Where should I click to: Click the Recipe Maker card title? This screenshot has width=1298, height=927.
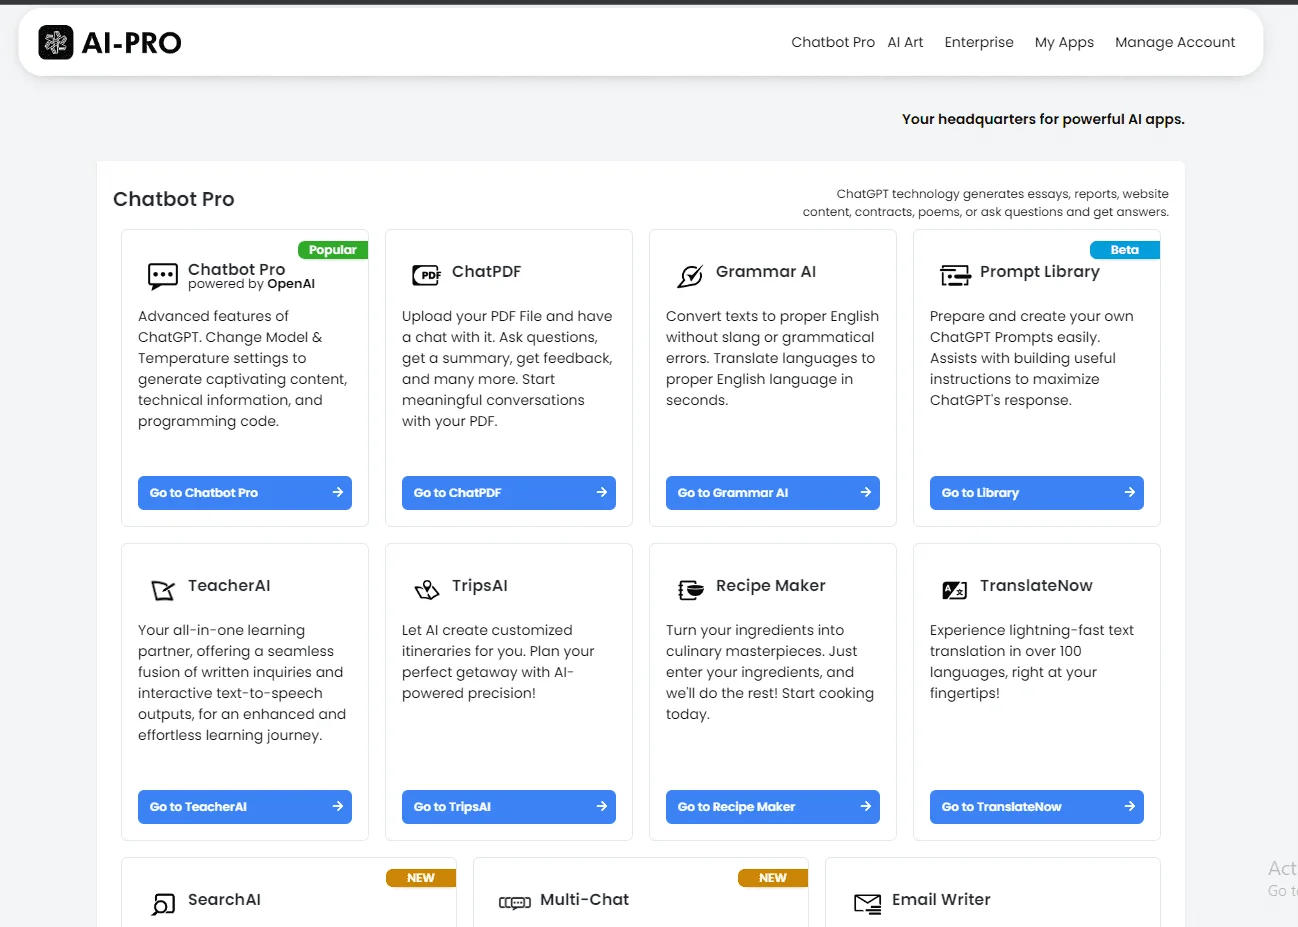pyautogui.click(x=771, y=586)
